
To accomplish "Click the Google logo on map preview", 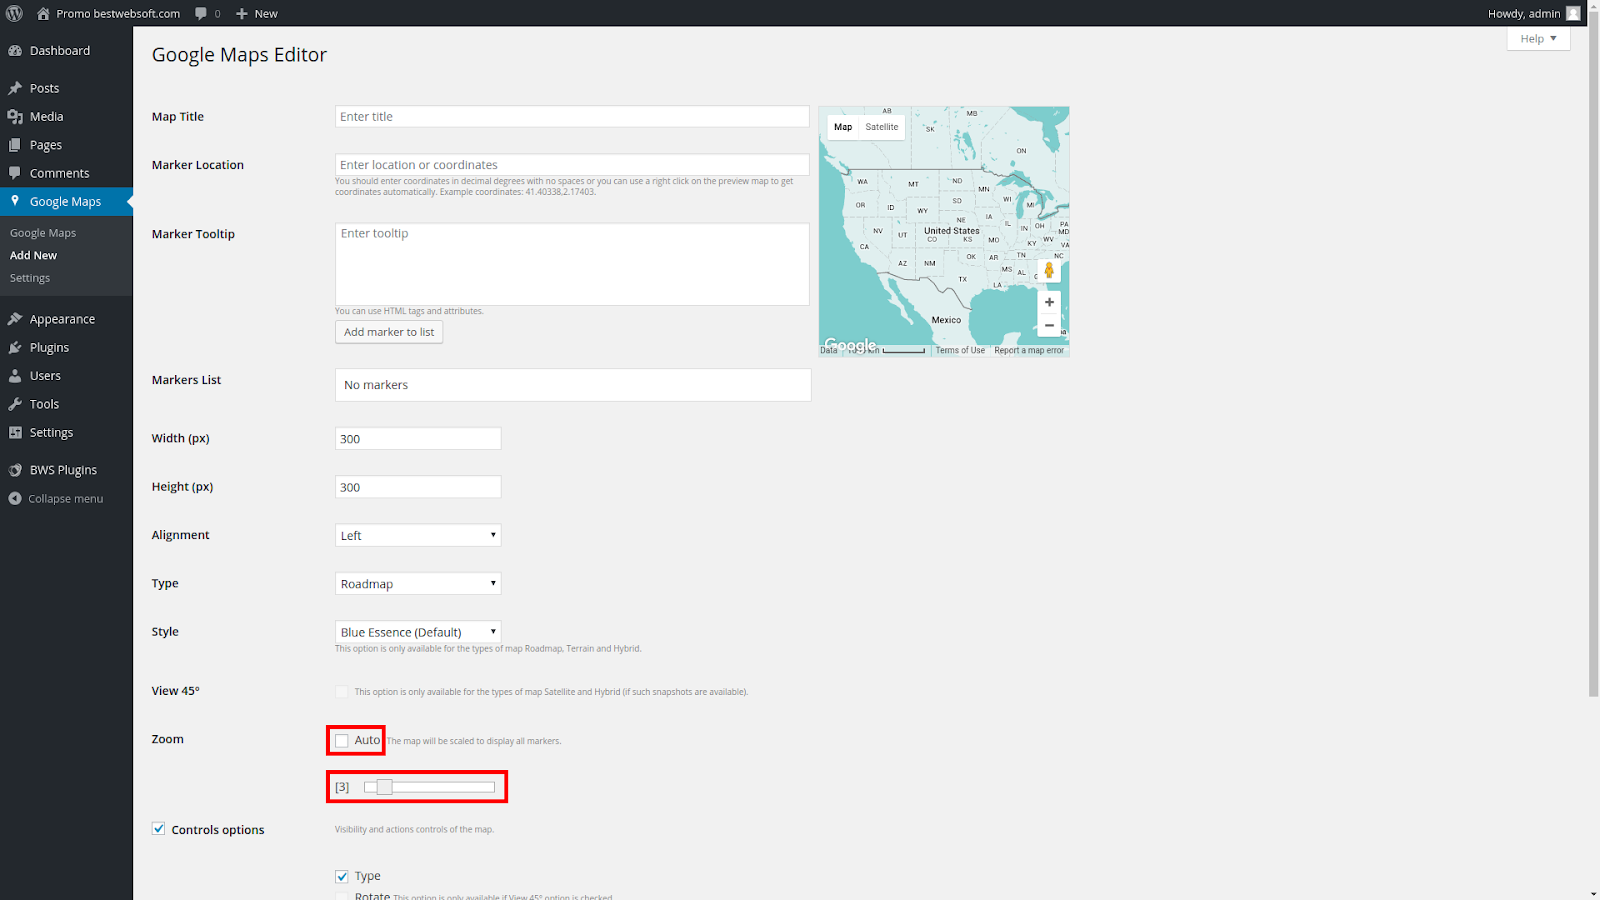I will [x=850, y=345].
